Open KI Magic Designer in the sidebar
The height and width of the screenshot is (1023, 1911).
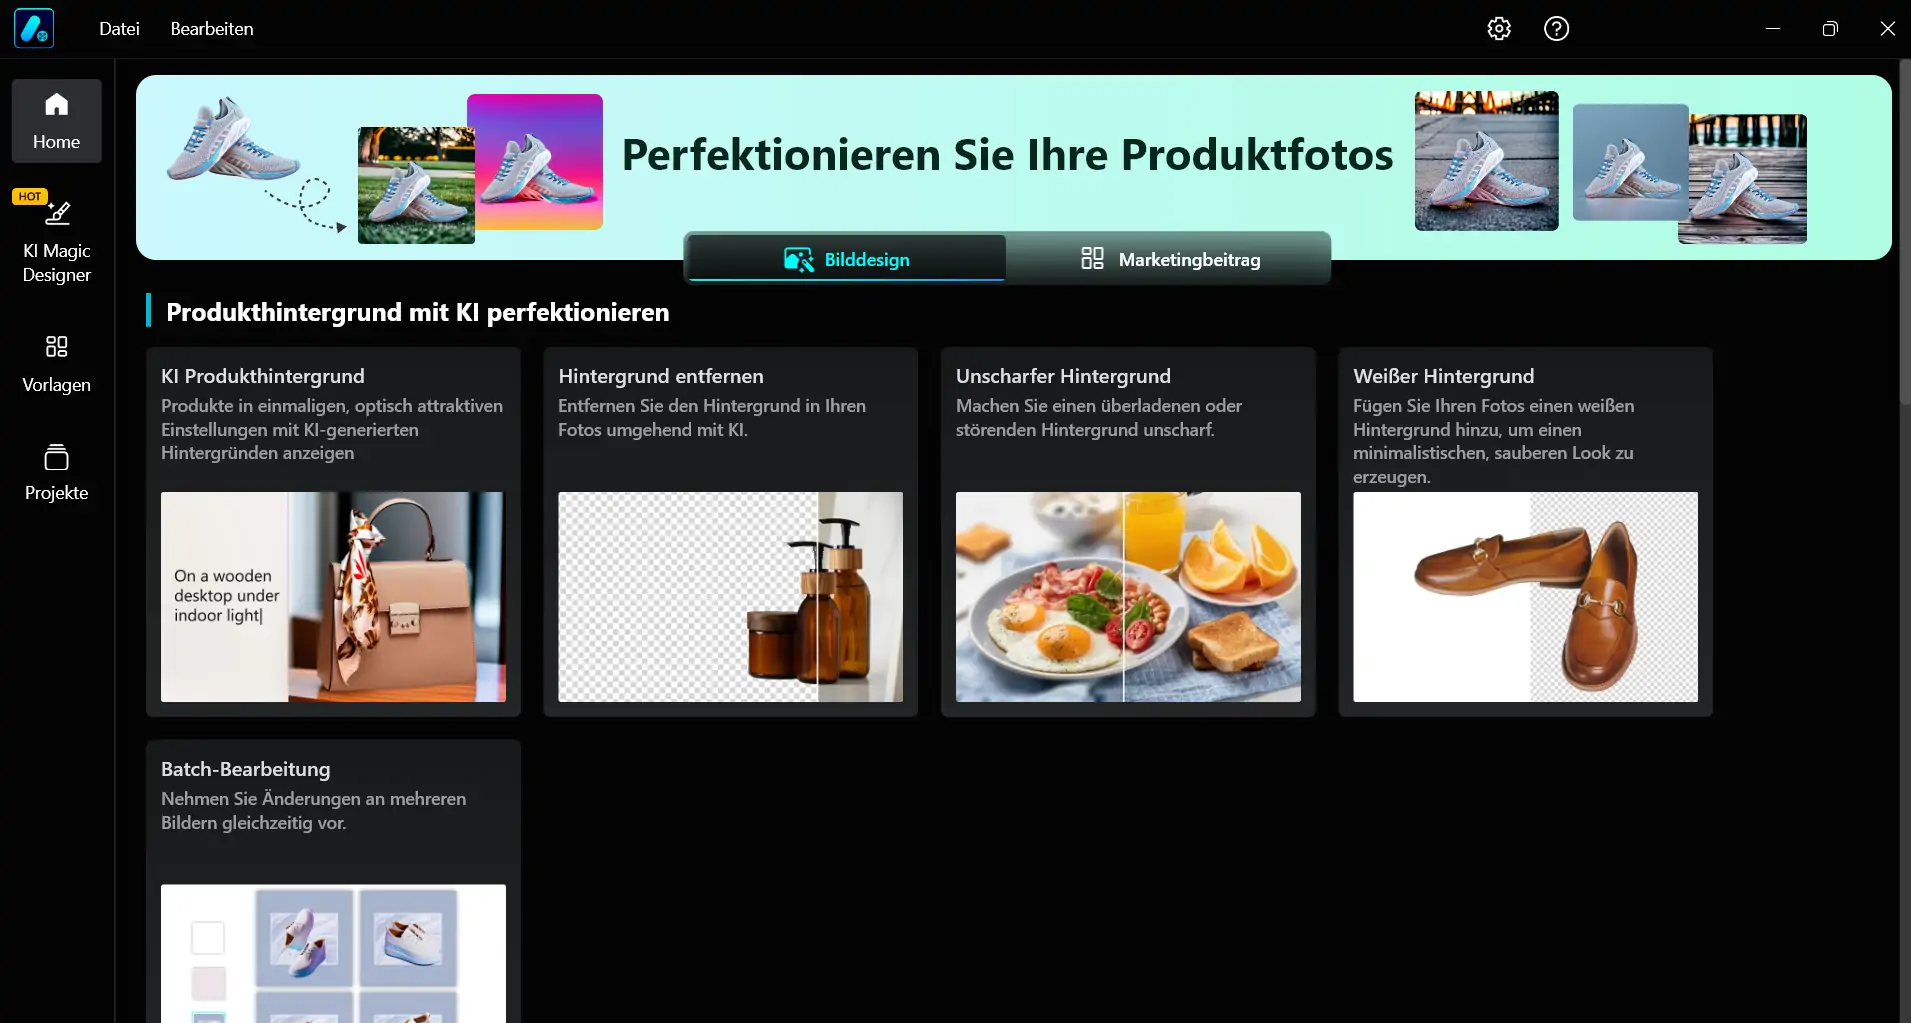tap(57, 237)
